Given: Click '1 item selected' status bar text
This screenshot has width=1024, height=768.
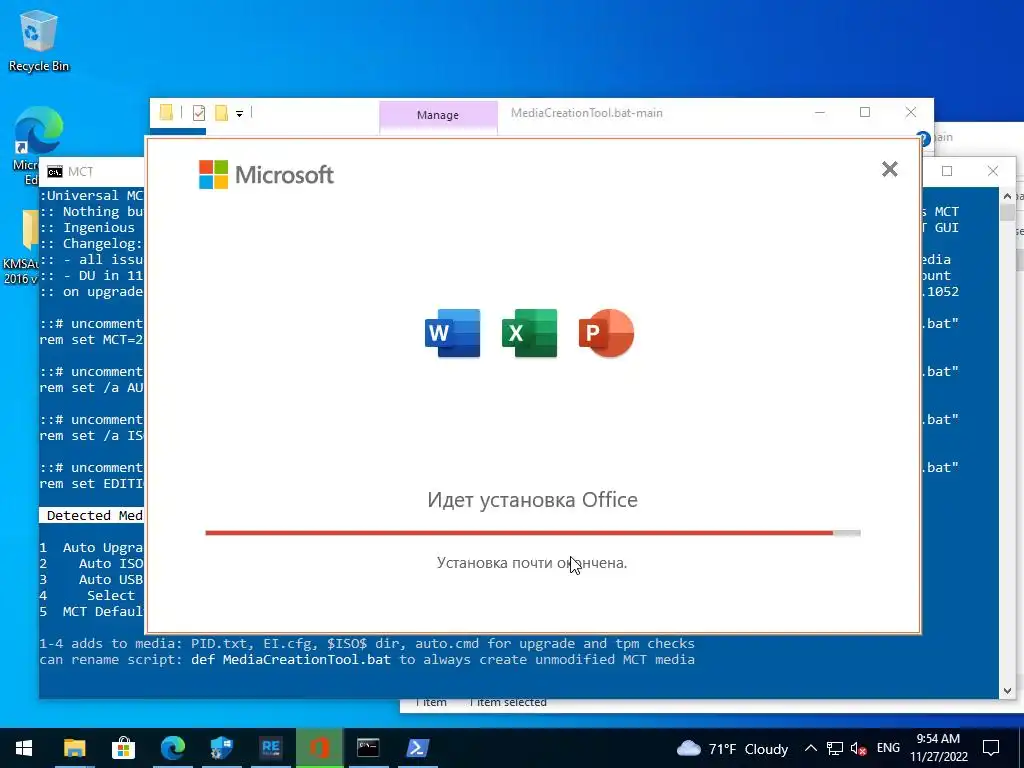Looking at the screenshot, I should click(508, 703).
